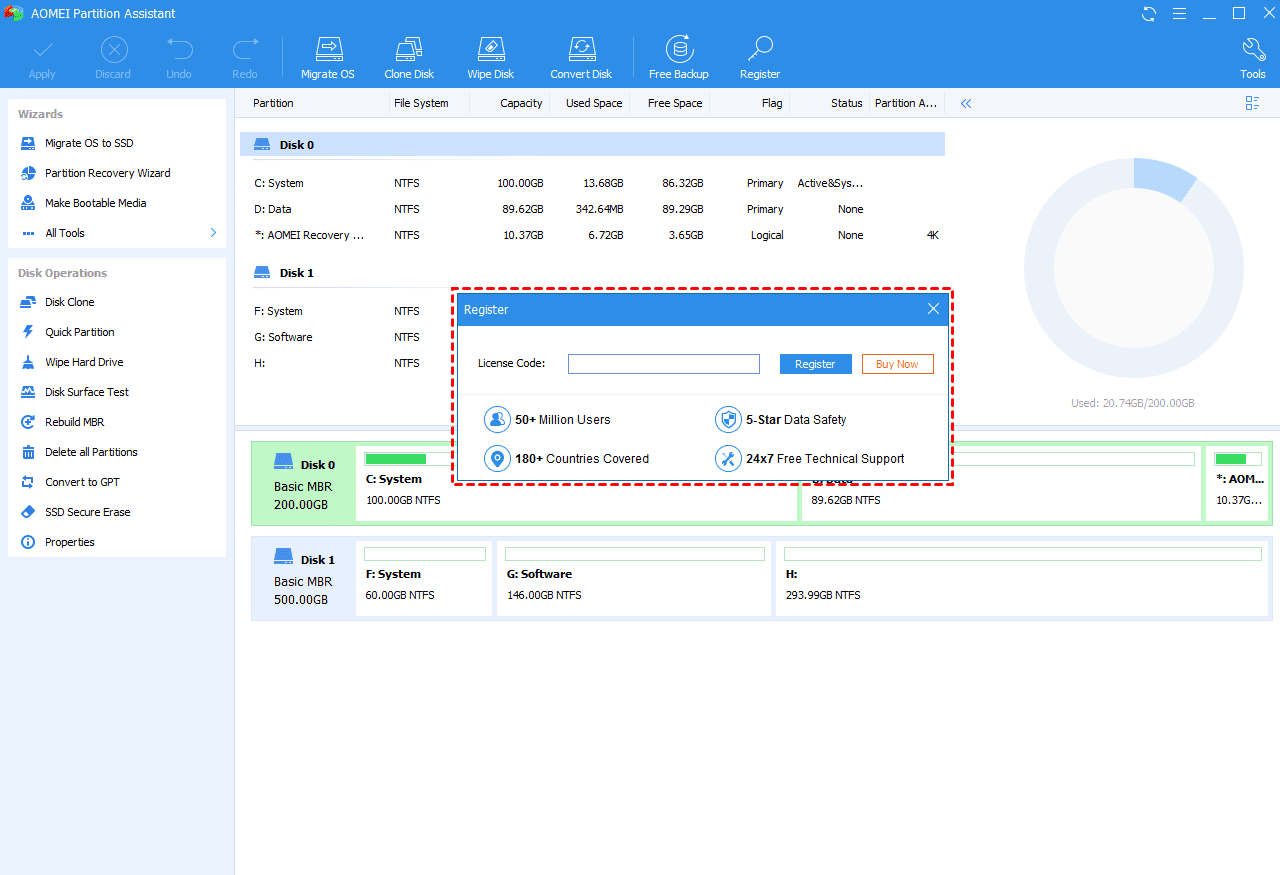Click the 24x7 Technical Support tools icon
The width and height of the screenshot is (1280, 875).
(x=728, y=459)
